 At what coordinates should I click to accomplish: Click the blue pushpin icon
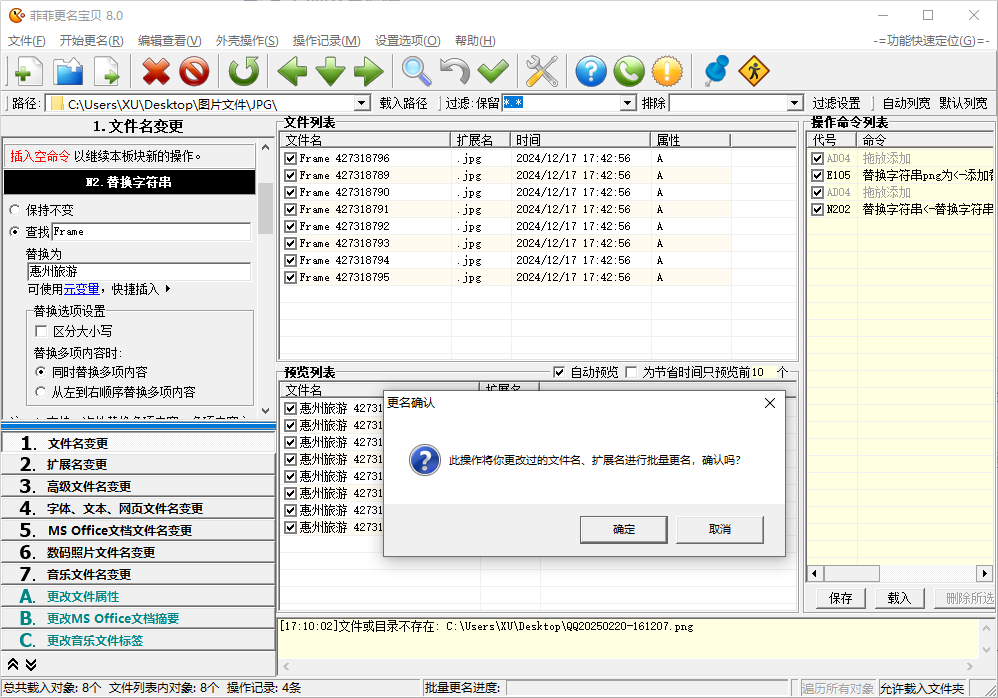(716, 71)
